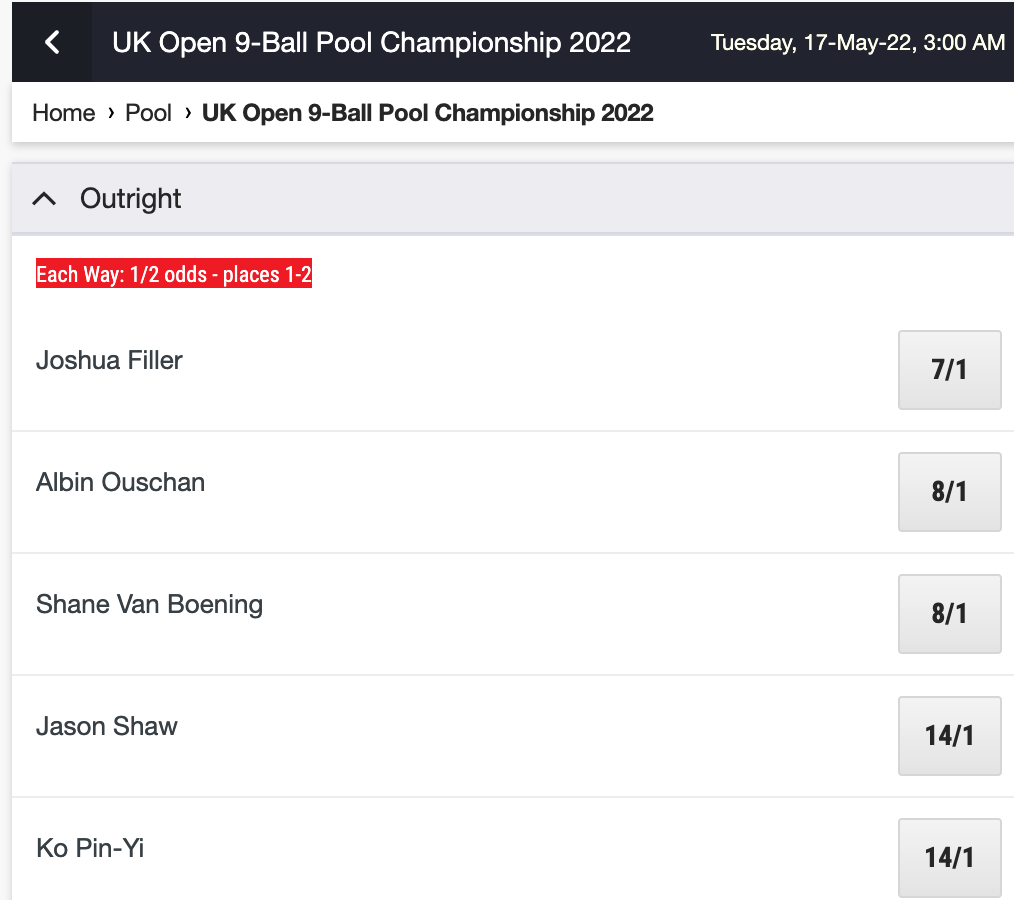Click the red Each Way terms label
This screenshot has height=900, width=1014.
point(174,275)
